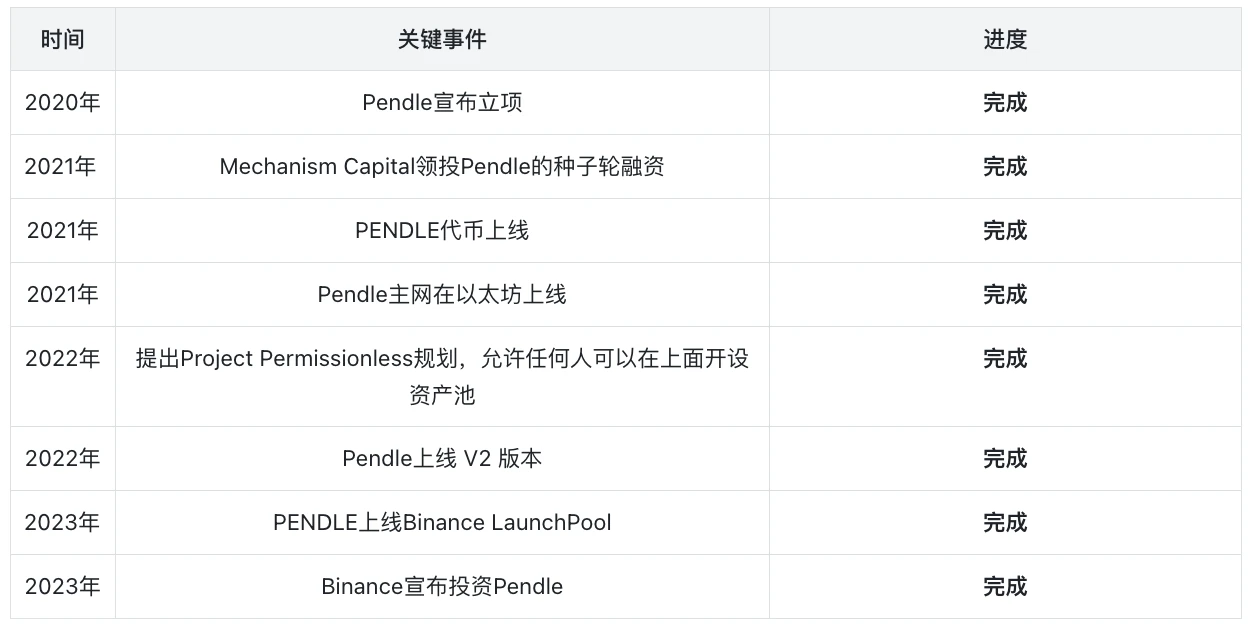Viewport: 1250px width, 628px height.
Task: Click 完成 status for PENDLE代币上线
Action: [x=1004, y=231]
